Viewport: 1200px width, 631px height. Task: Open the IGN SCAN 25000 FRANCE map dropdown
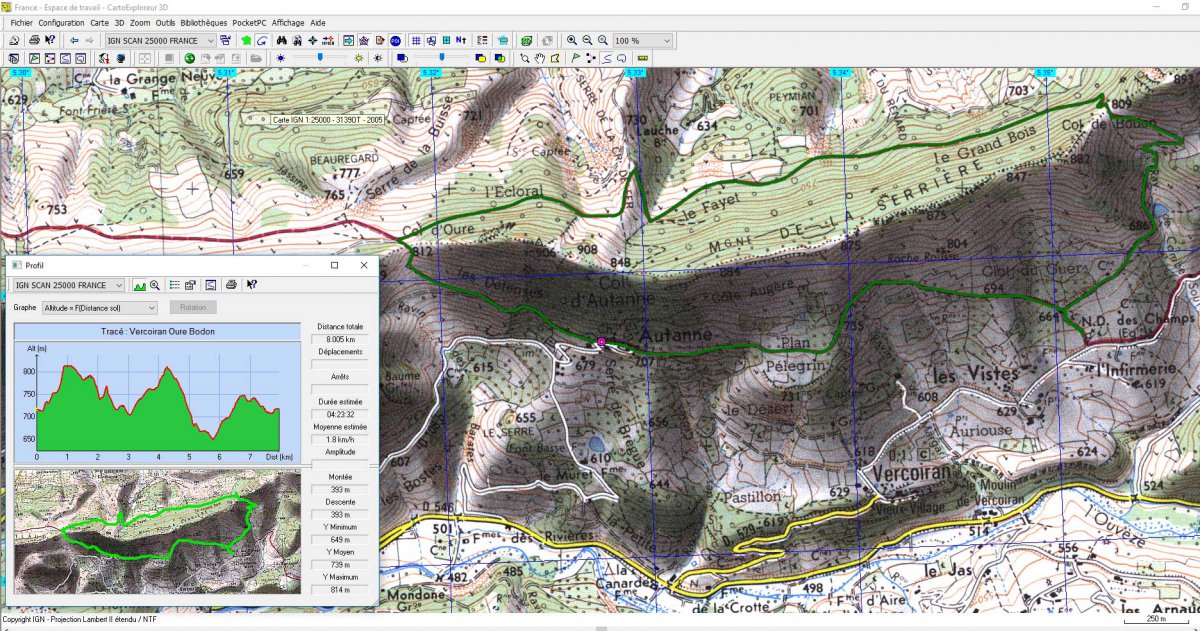point(161,41)
